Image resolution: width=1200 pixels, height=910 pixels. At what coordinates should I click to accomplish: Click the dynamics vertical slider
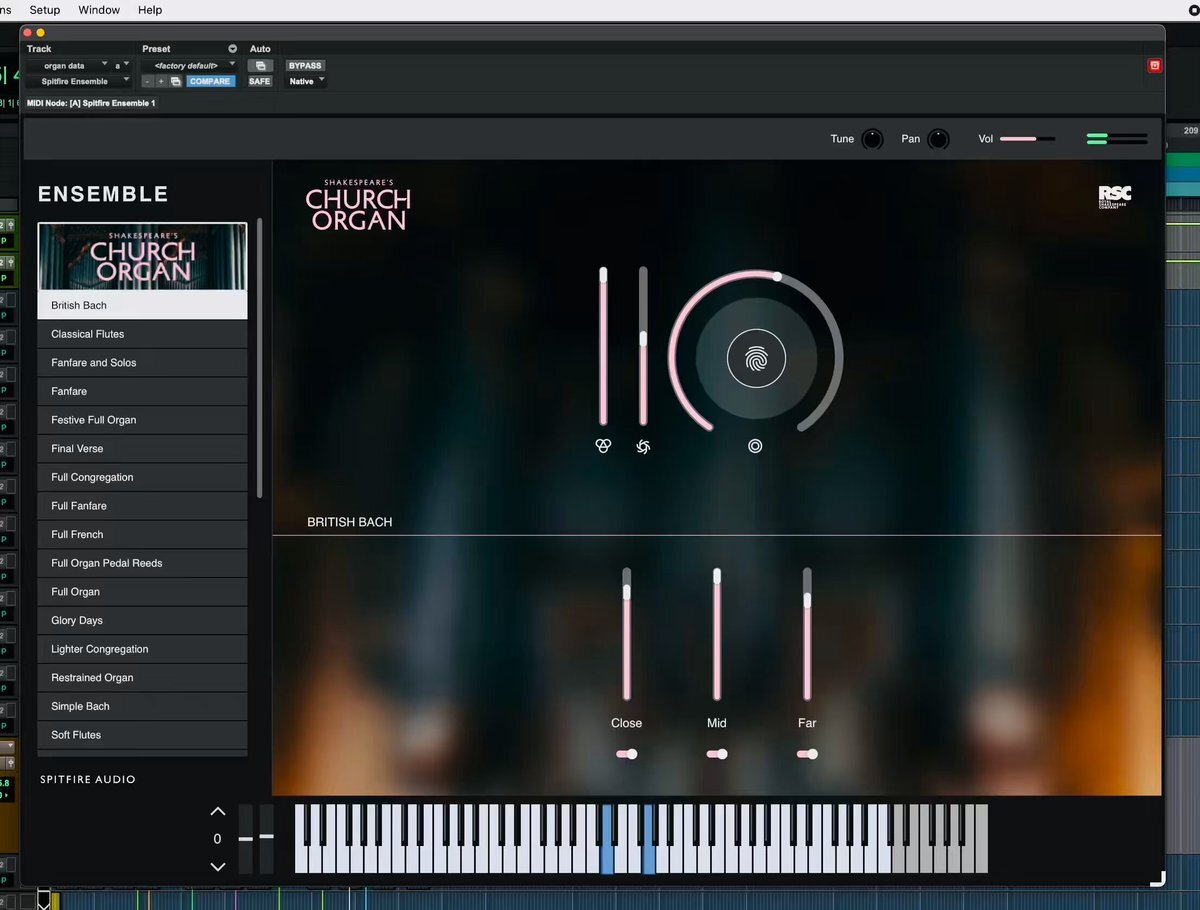(x=643, y=346)
